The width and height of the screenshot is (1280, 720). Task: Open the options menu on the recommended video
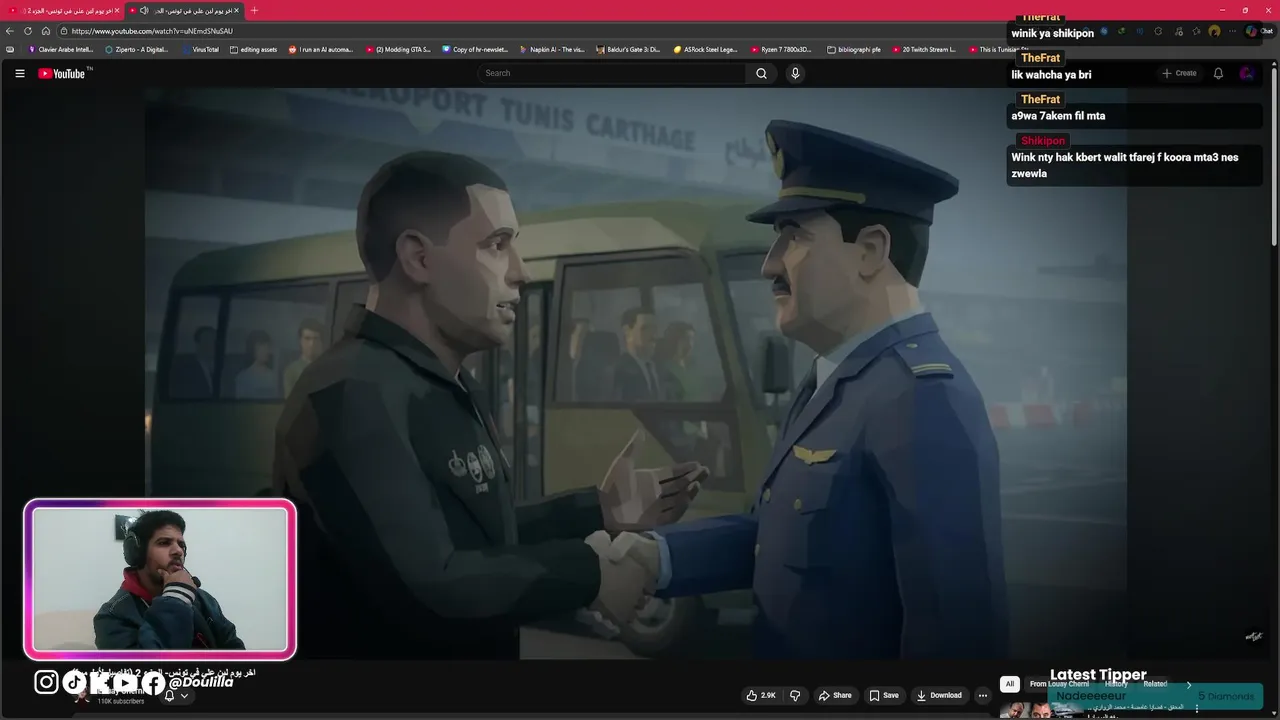pyautogui.click(x=1197, y=709)
